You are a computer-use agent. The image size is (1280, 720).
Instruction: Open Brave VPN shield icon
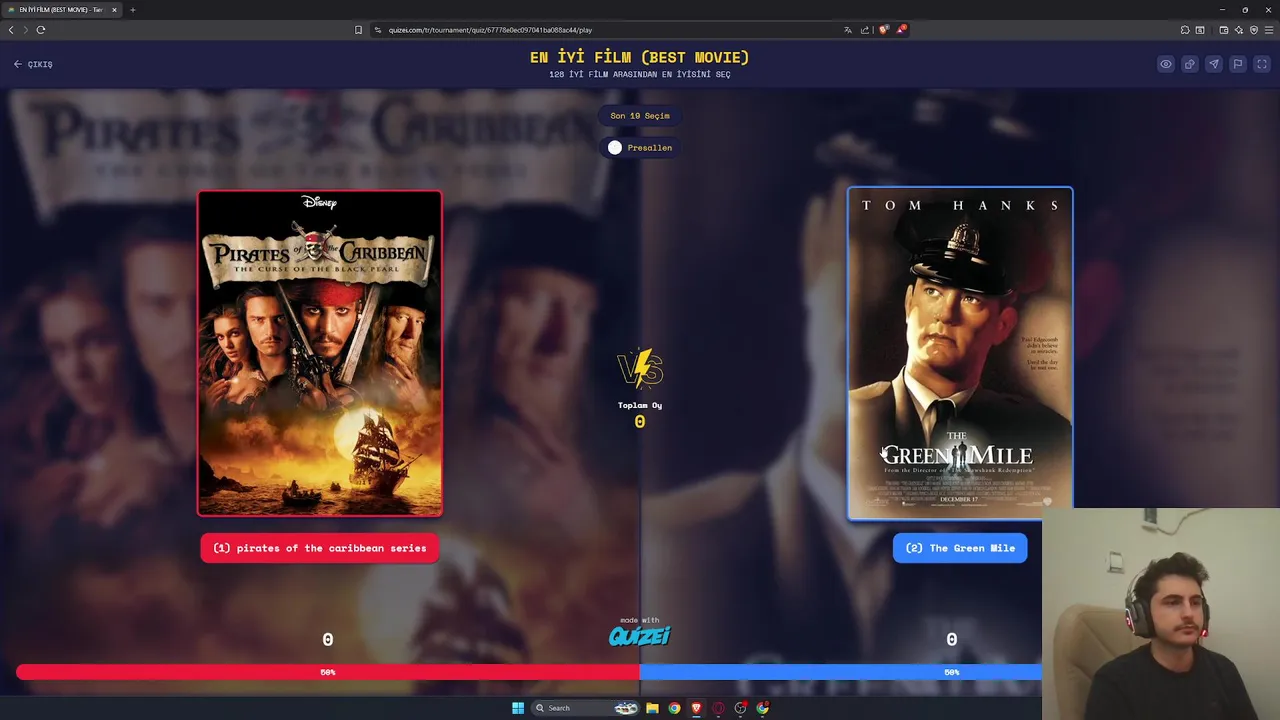tap(1254, 30)
